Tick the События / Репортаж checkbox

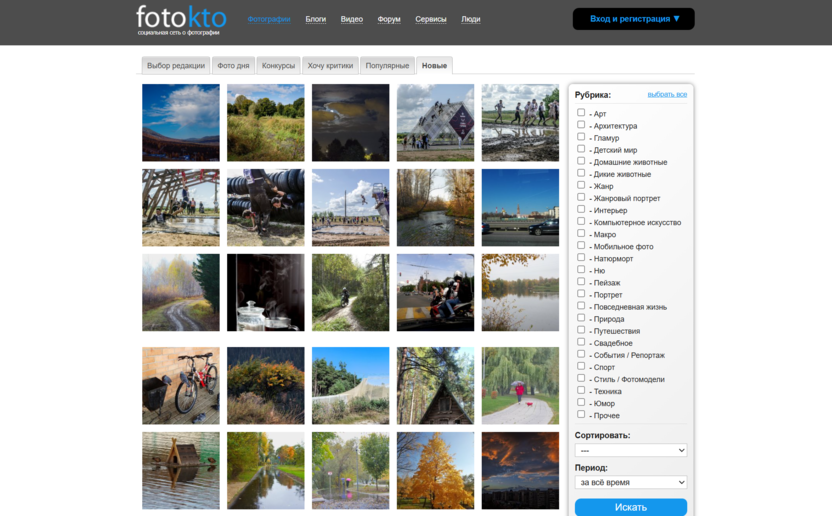click(581, 354)
